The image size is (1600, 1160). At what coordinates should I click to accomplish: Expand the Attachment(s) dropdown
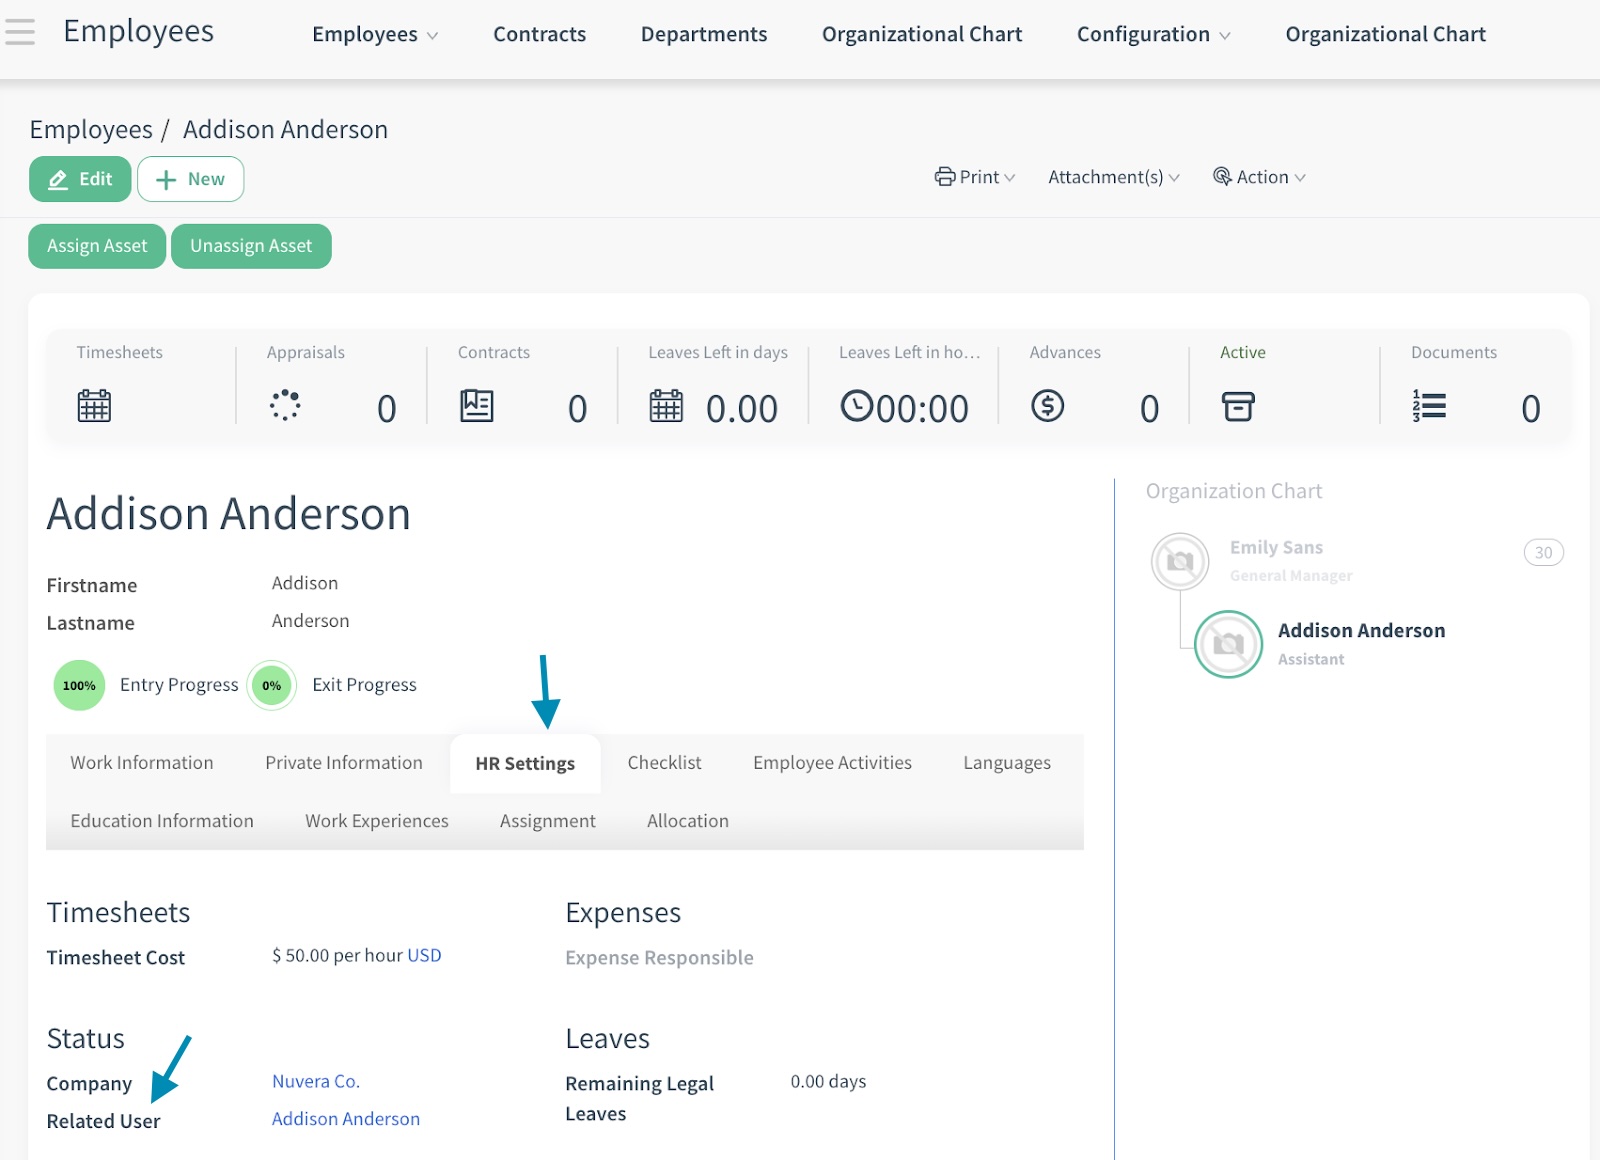[1113, 177]
